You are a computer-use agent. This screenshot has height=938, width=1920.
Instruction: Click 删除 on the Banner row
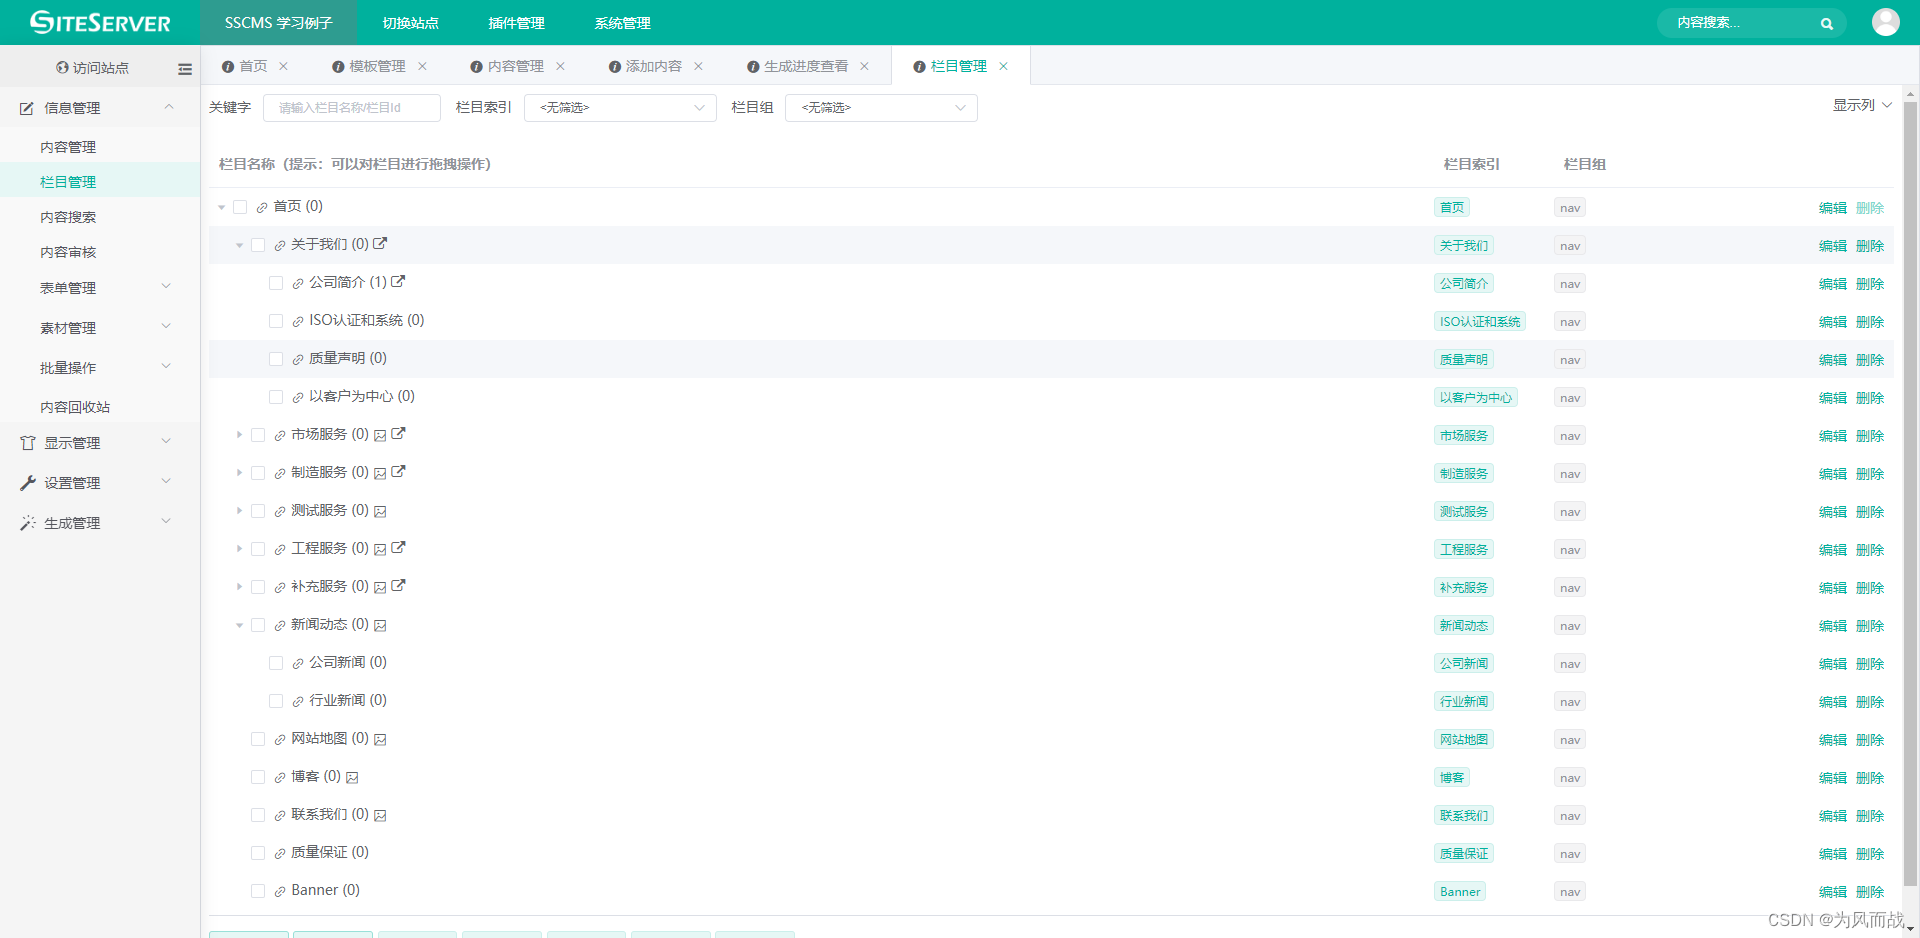tap(1870, 890)
